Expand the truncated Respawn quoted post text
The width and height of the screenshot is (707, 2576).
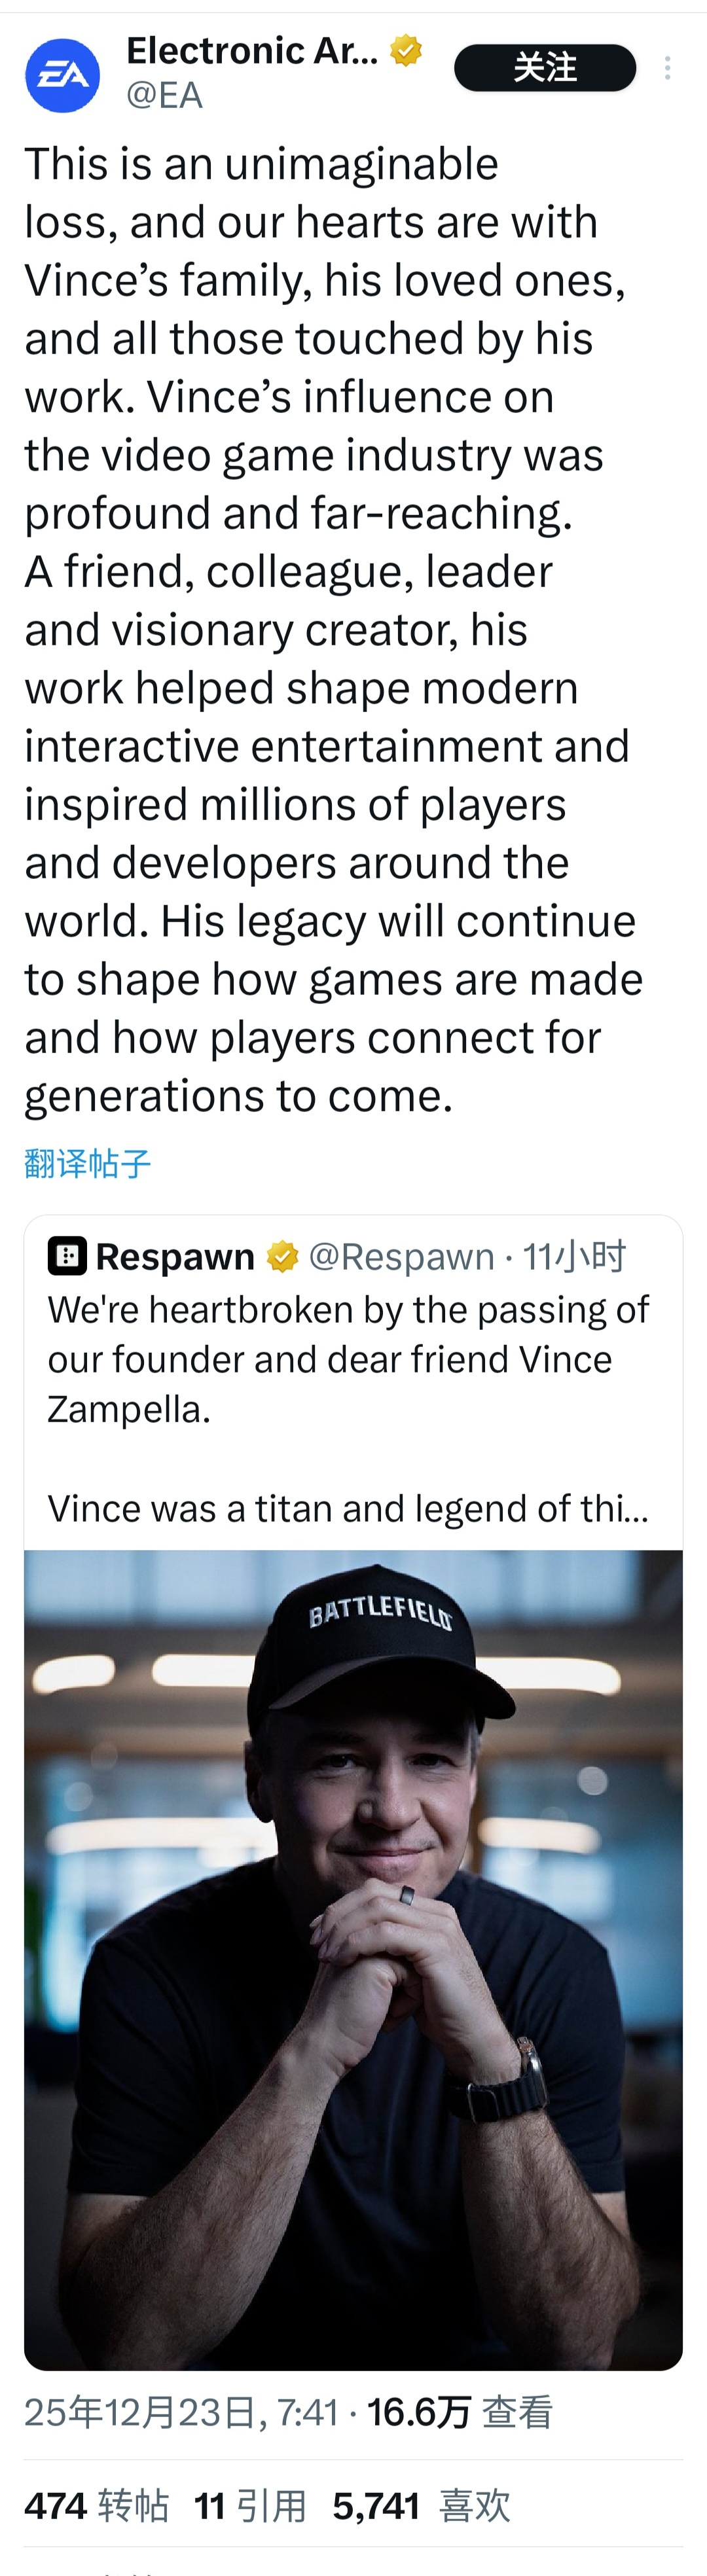(x=348, y=1508)
